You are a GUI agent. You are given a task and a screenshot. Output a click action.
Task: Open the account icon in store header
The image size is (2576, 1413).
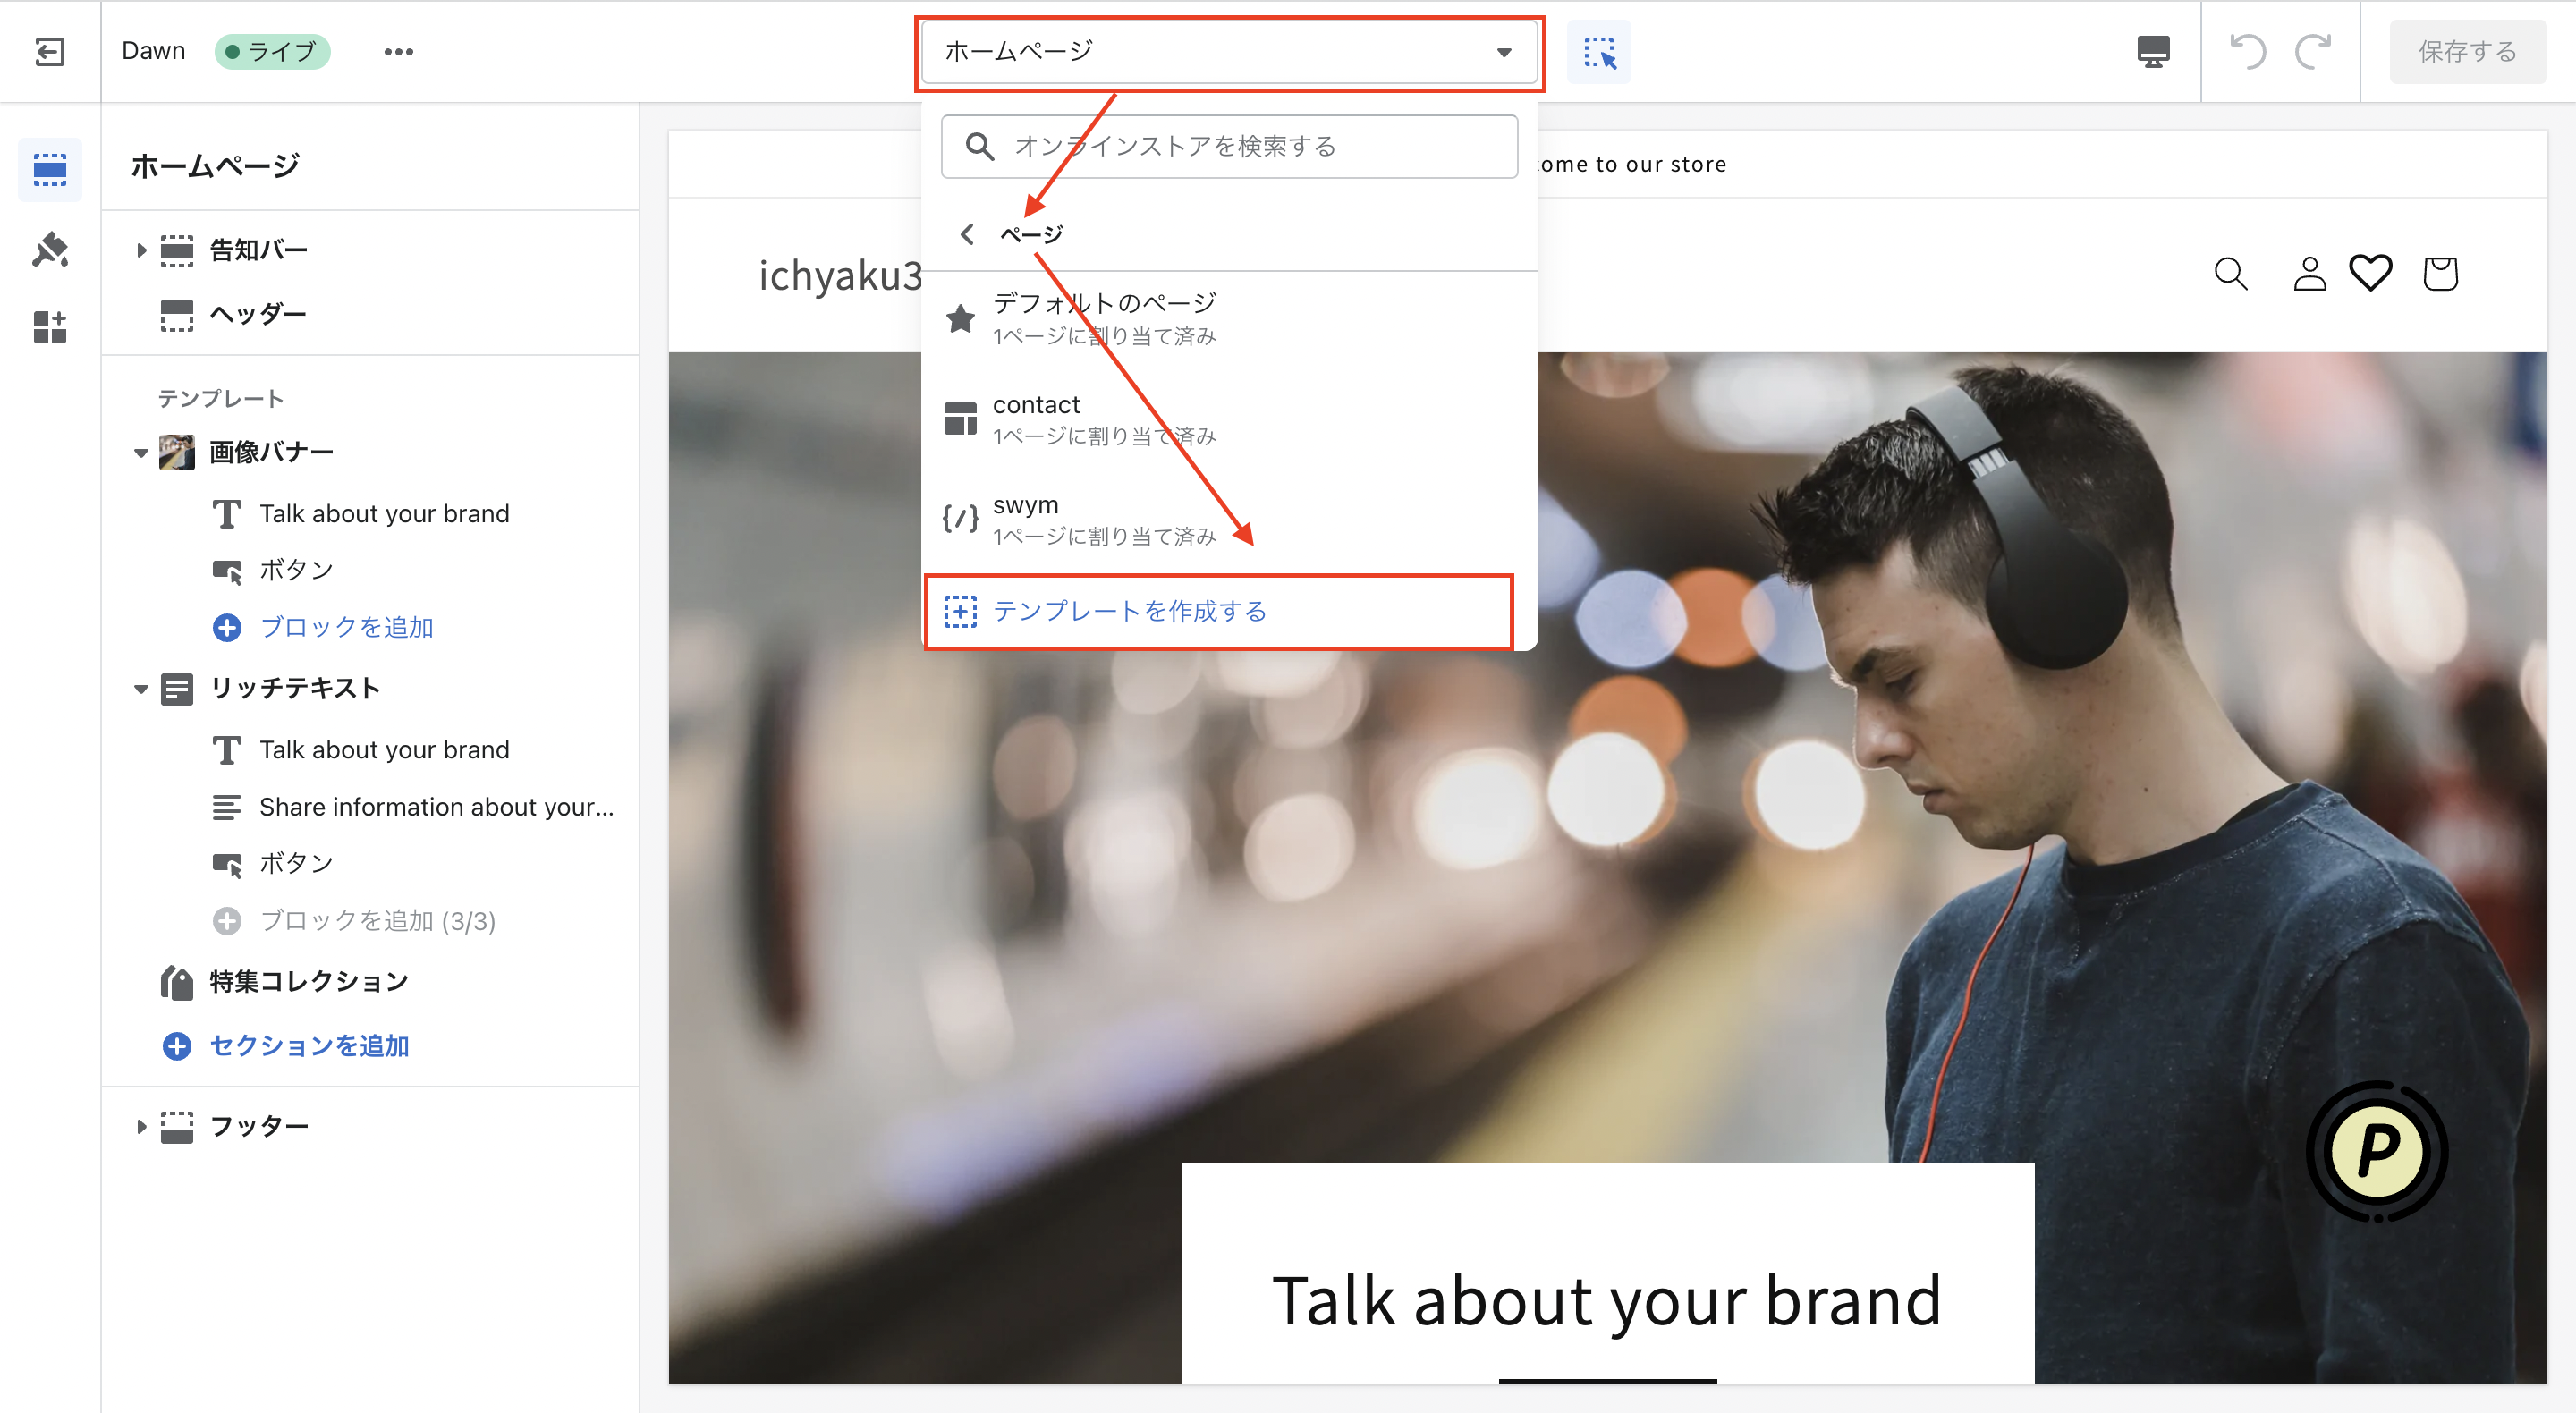2309,273
